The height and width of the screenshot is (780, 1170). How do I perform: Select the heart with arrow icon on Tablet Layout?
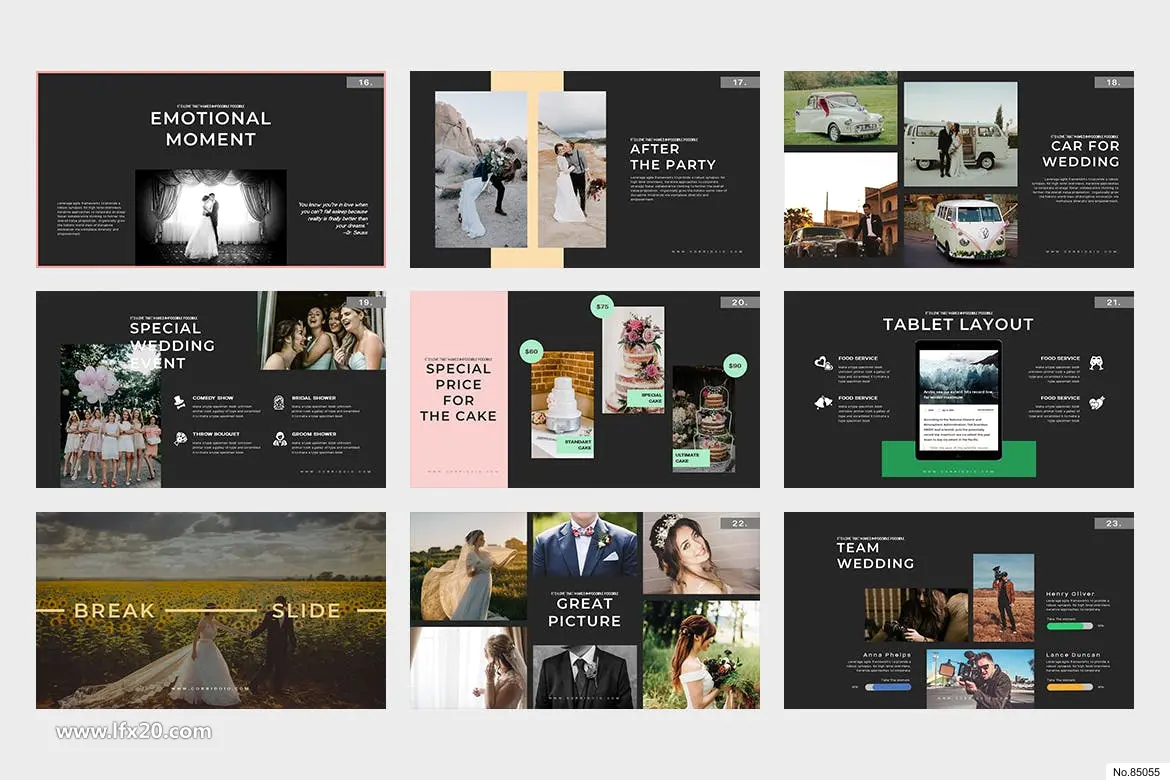(1096, 402)
